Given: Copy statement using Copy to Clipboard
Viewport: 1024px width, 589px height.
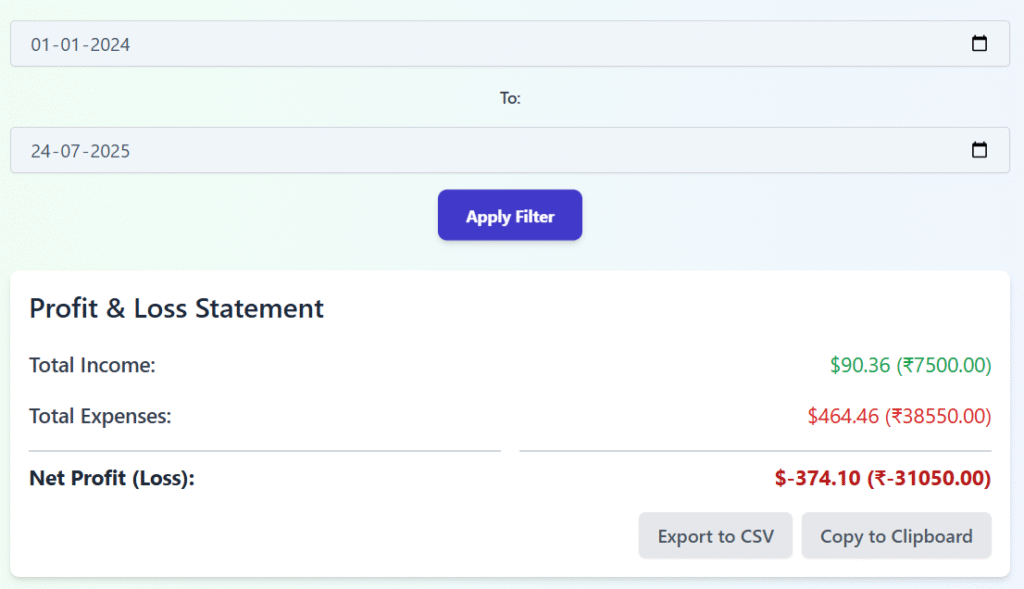Looking at the screenshot, I should click(896, 536).
